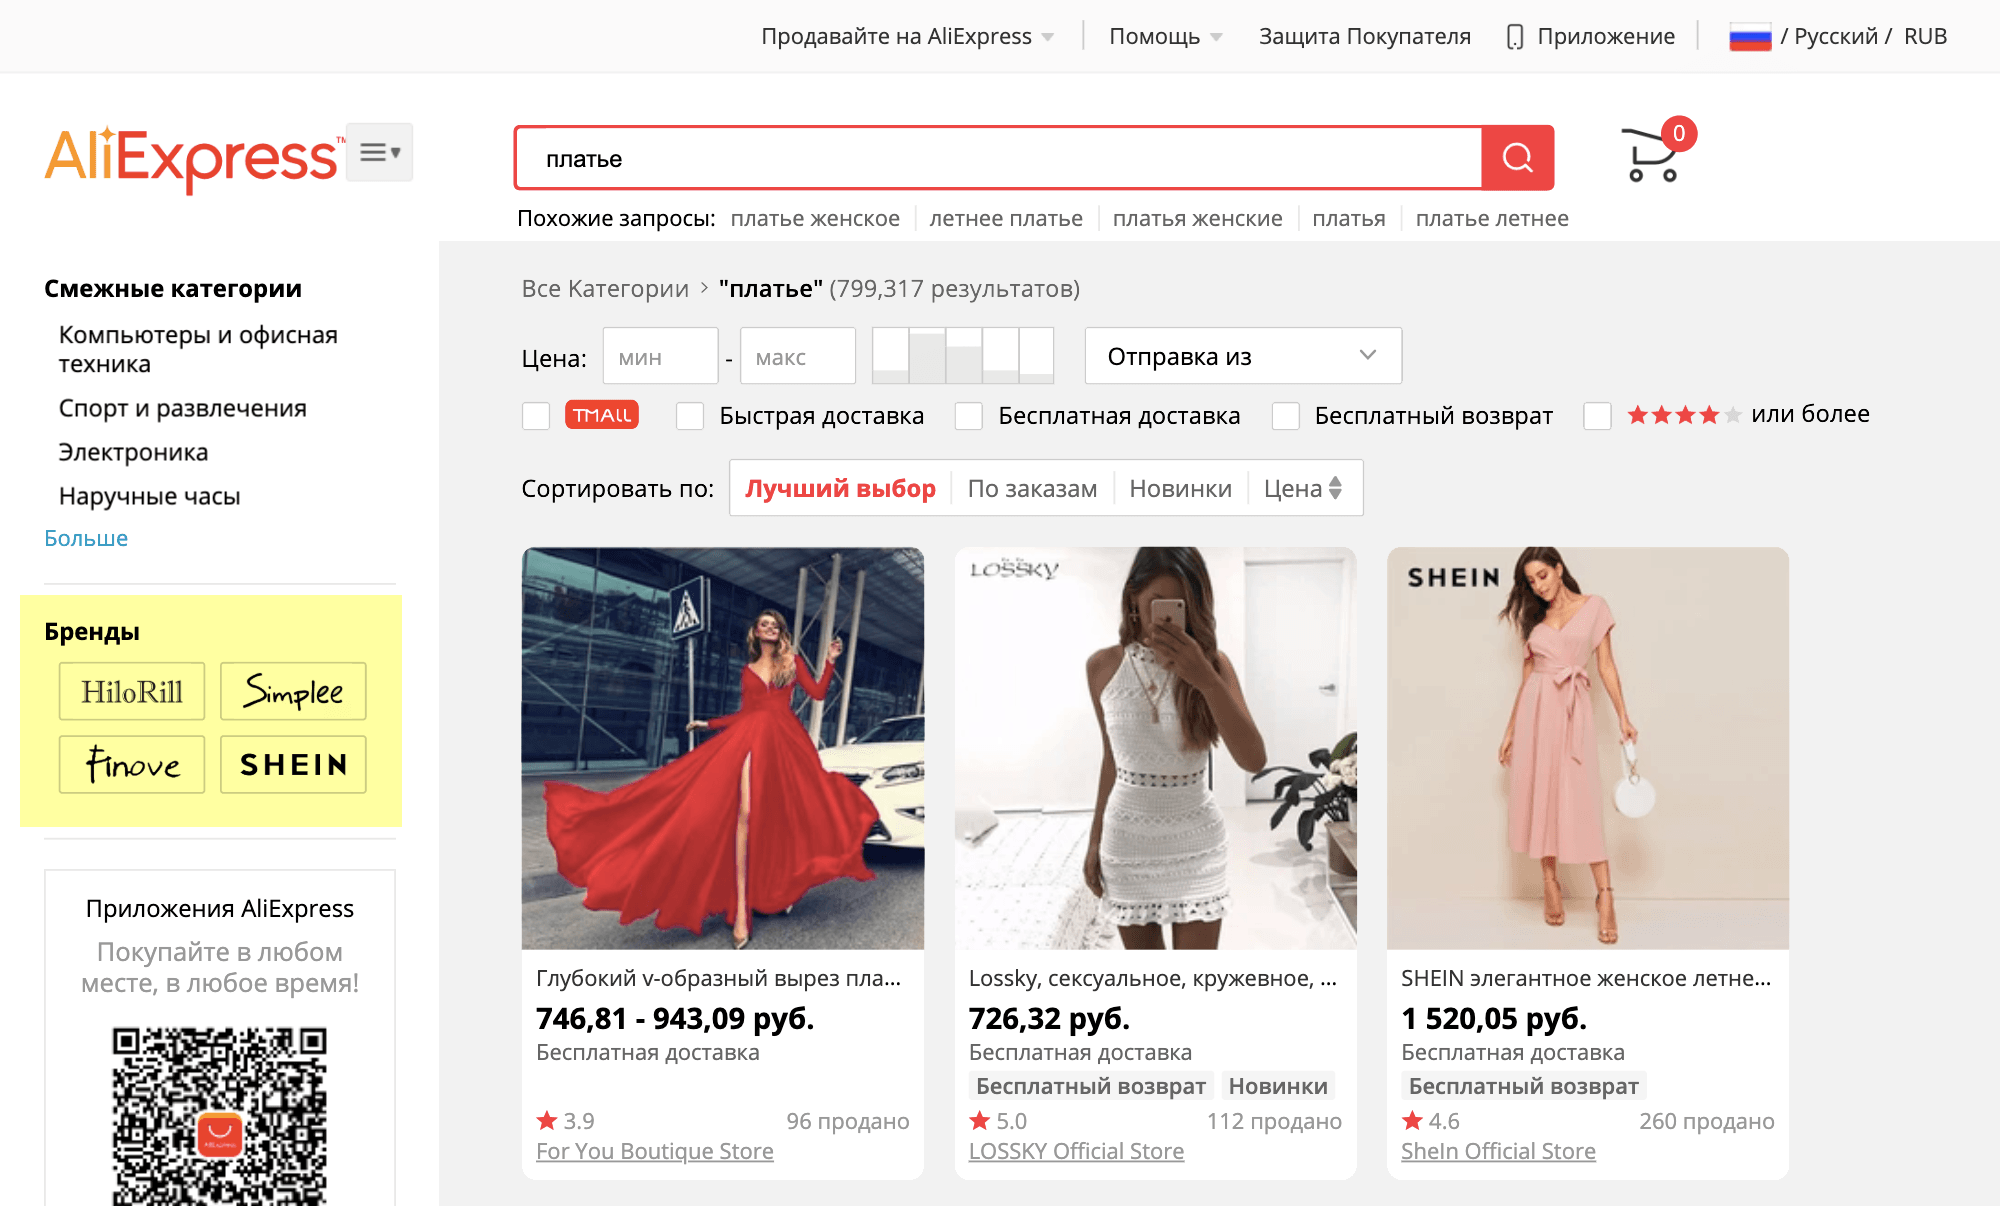Click the Новинки tag on Lossky product
This screenshot has height=1206, width=2000.
pyautogui.click(x=1278, y=1086)
